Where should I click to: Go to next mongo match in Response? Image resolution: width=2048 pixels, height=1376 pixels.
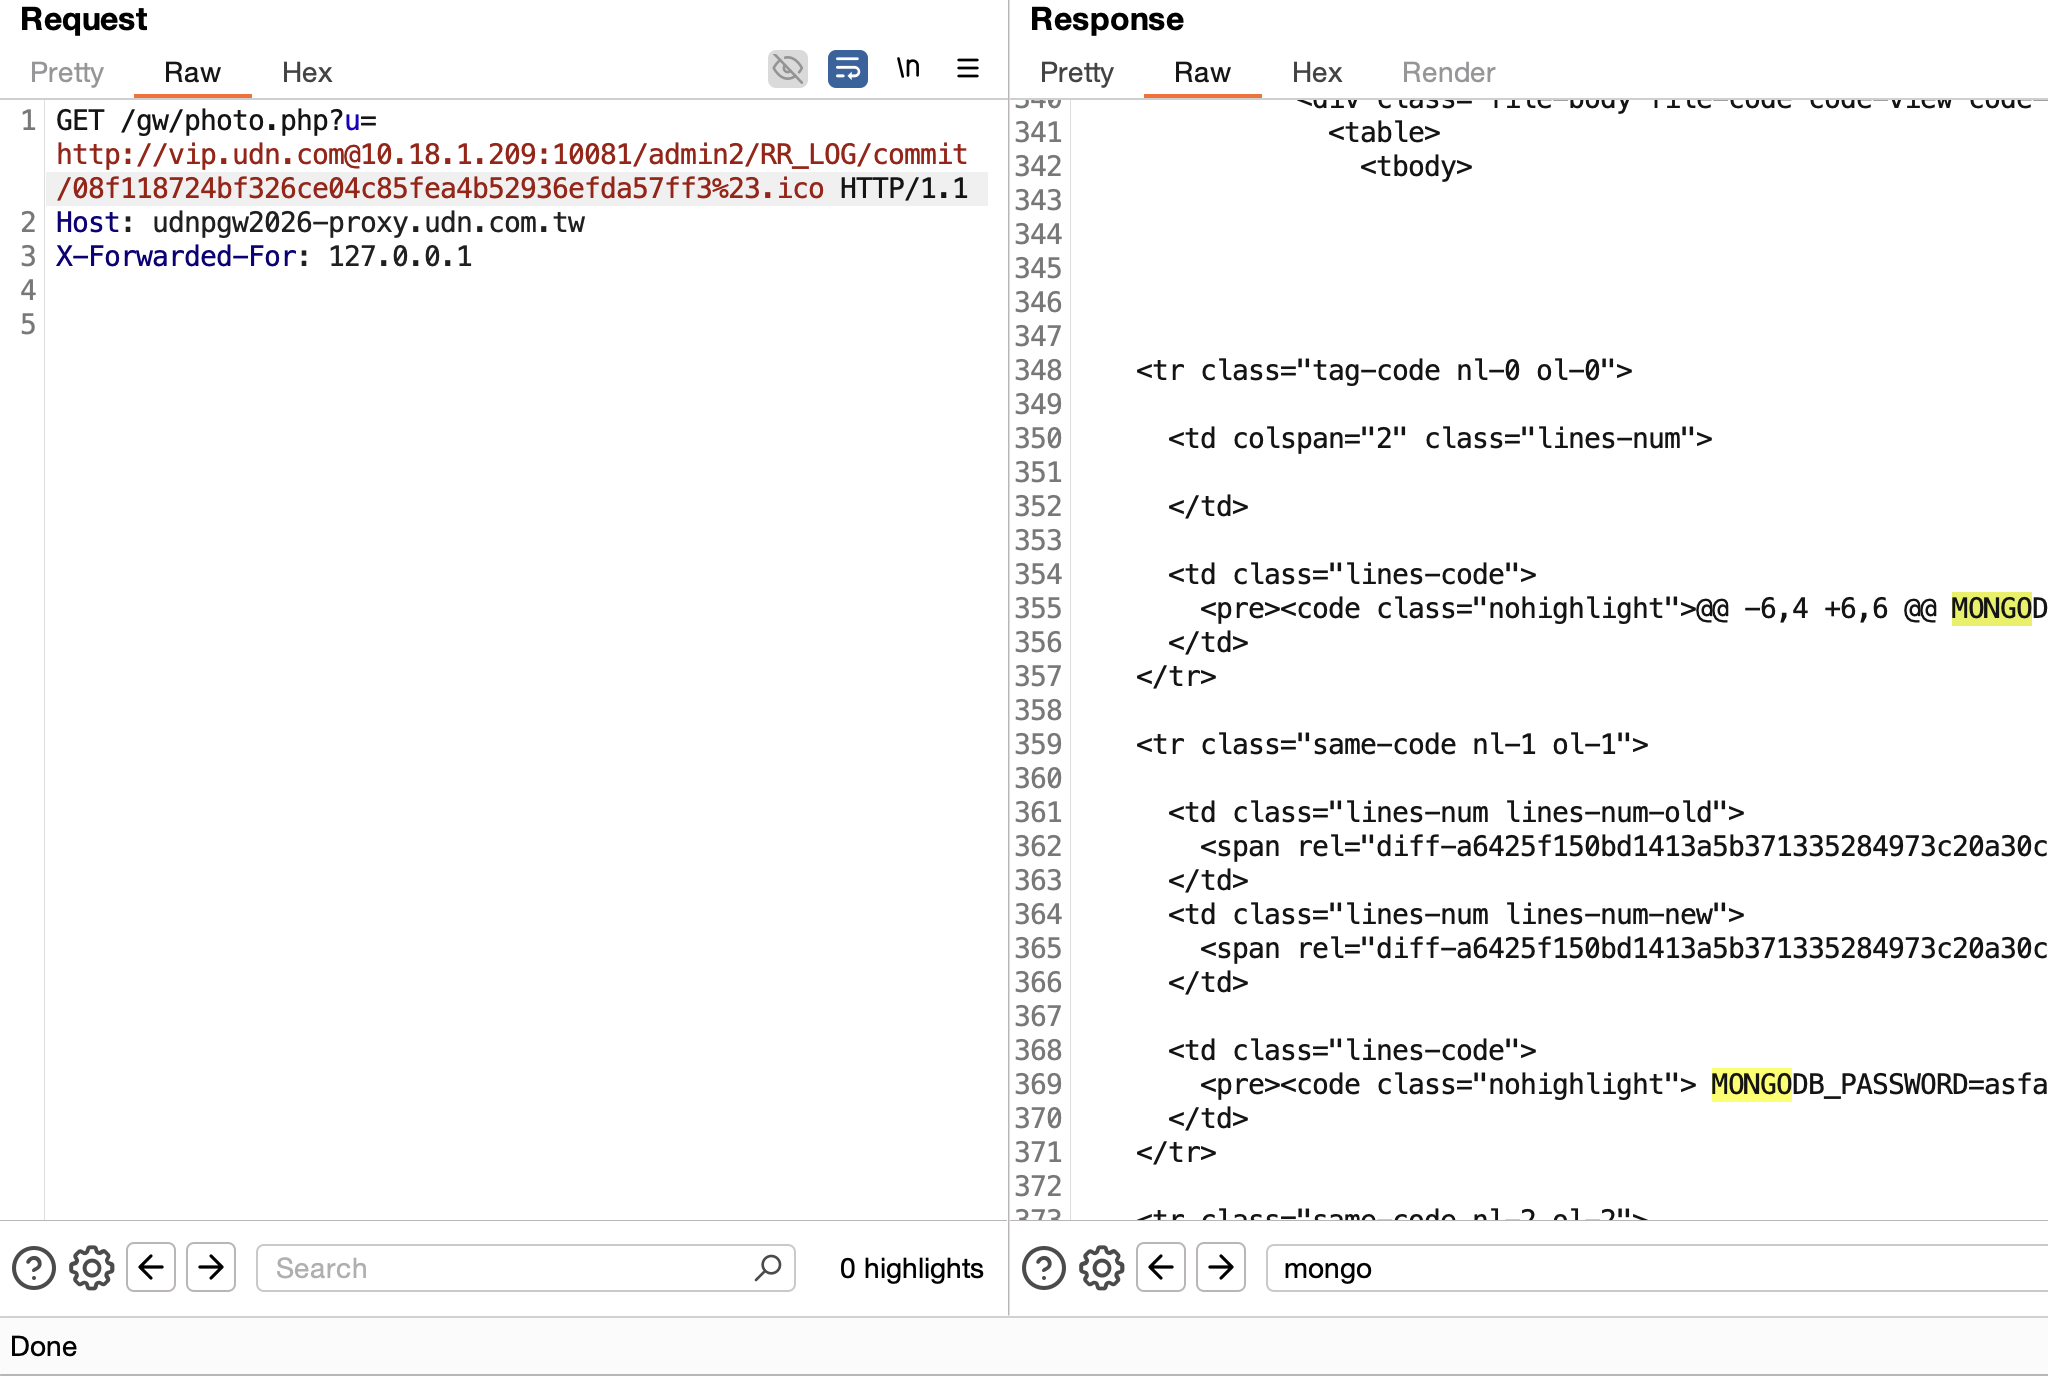pyautogui.click(x=1221, y=1268)
